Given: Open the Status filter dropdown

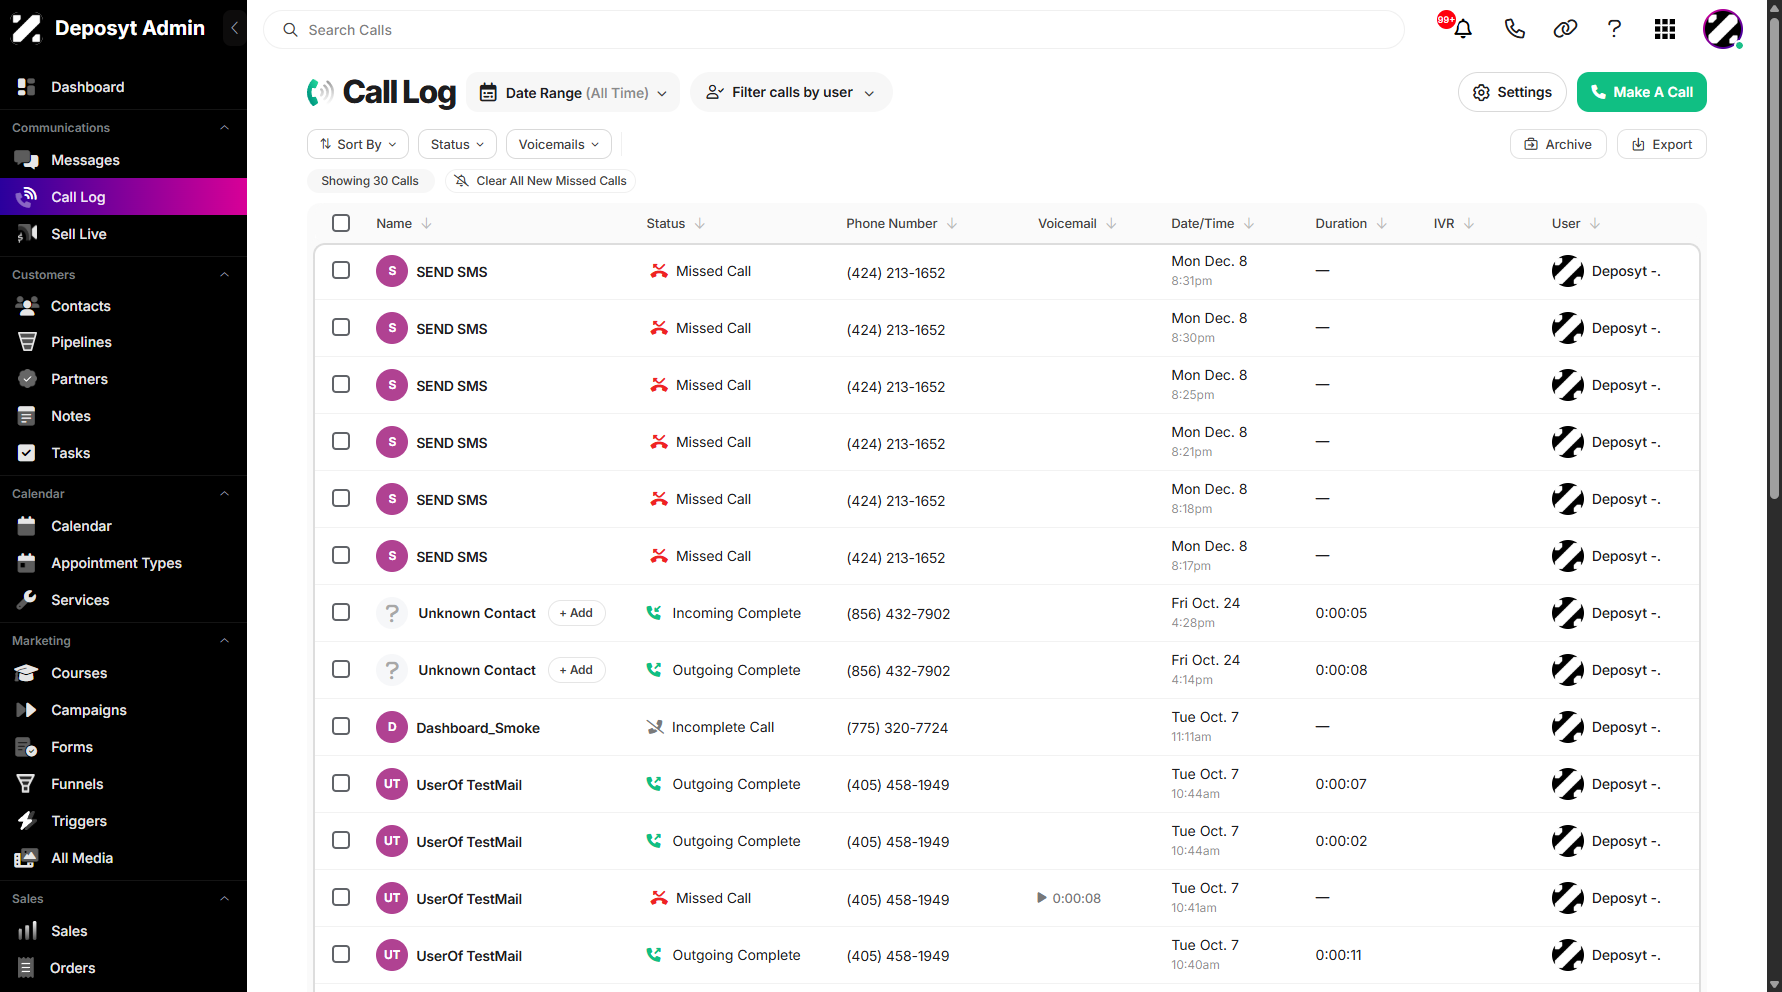Looking at the screenshot, I should click(x=457, y=144).
